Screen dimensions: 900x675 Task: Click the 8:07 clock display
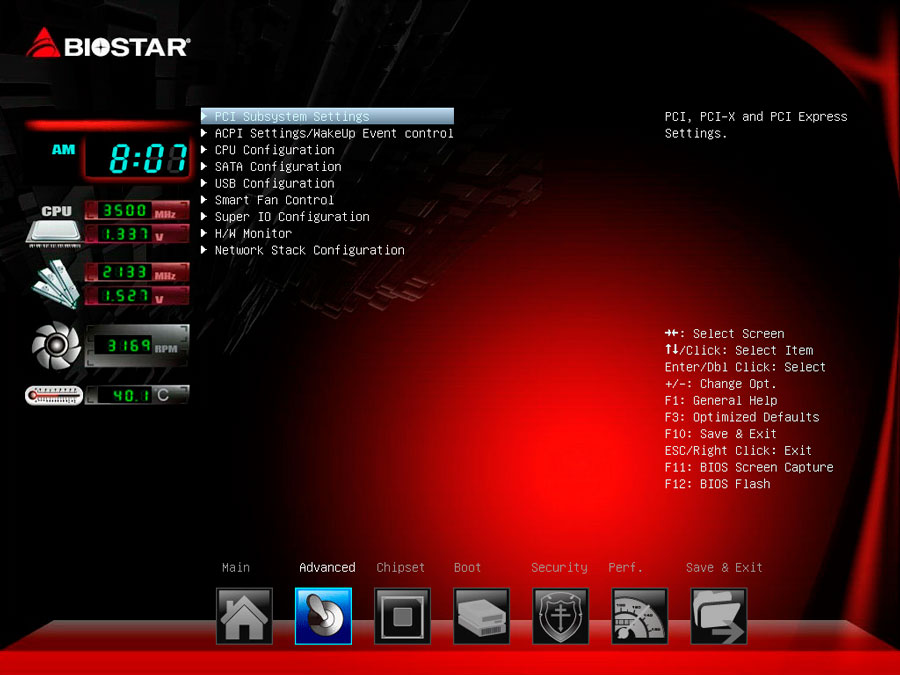(138, 158)
